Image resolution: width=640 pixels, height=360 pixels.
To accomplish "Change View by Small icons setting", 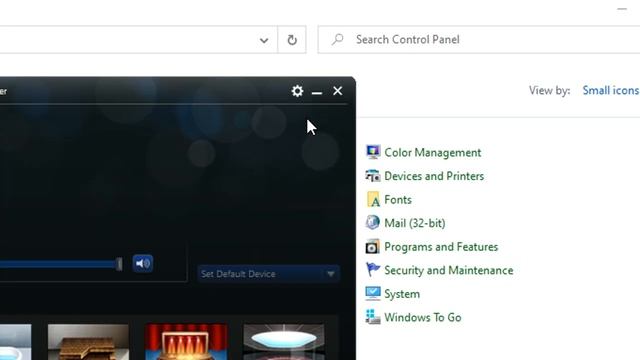I will [611, 90].
